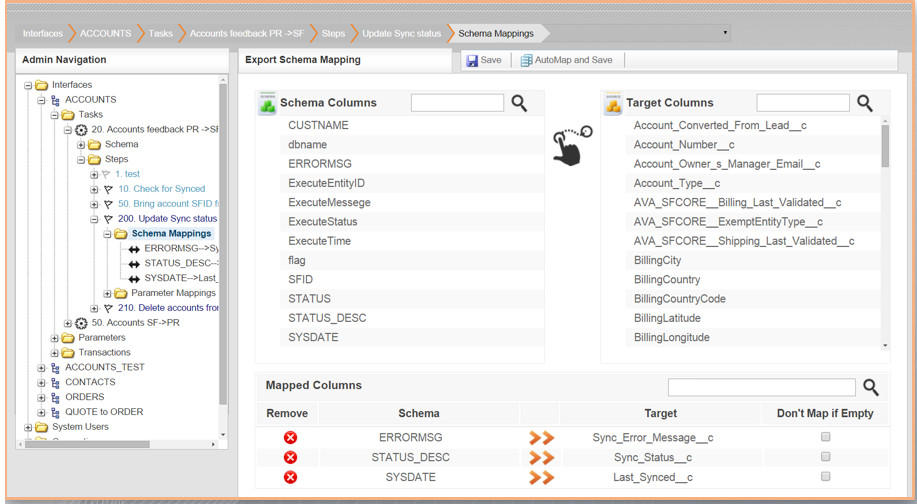Screen dimensions: 917x504
Task: Check Don't Map if Empty for STATUS_DESC
Action: (825, 457)
